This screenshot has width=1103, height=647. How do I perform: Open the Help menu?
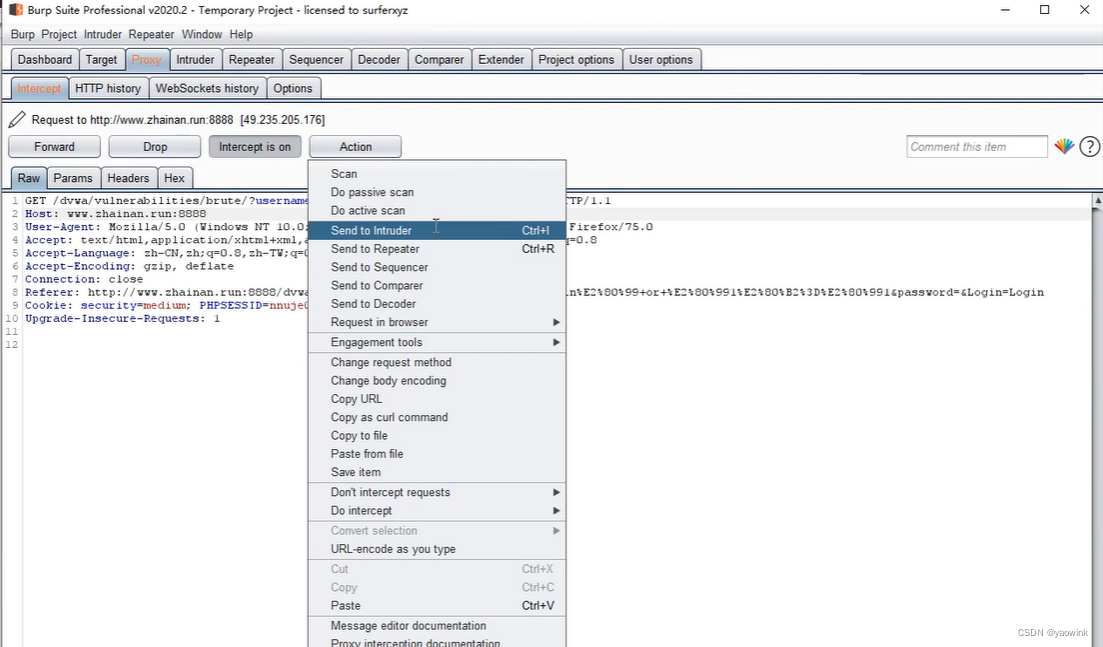(x=241, y=34)
